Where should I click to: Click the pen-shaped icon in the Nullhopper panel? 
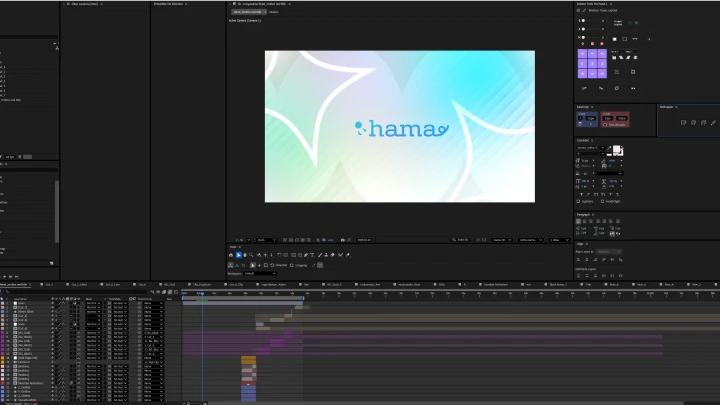click(713, 123)
